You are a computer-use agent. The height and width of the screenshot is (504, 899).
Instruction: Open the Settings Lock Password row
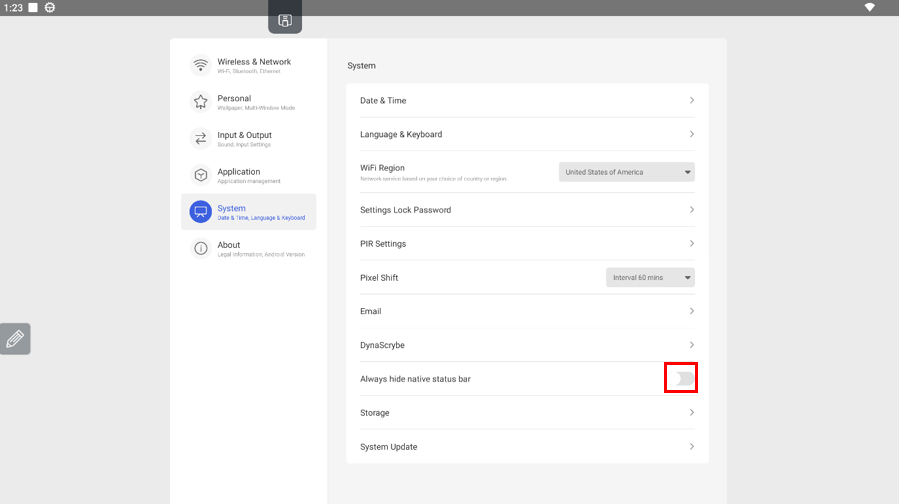click(x=526, y=210)
